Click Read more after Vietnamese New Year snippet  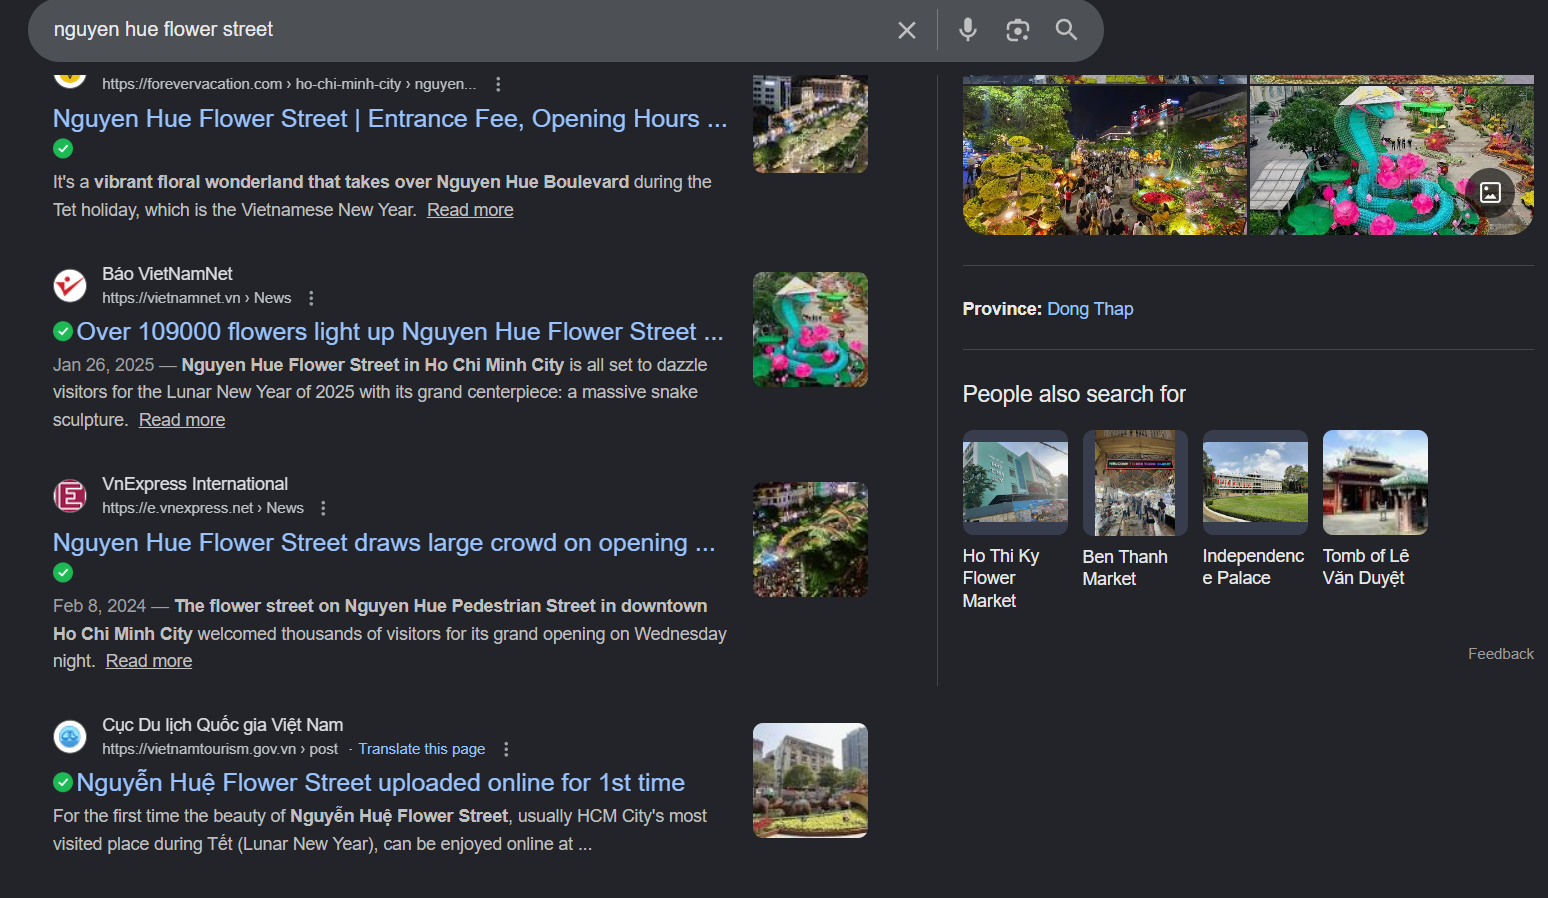(470, 210)
